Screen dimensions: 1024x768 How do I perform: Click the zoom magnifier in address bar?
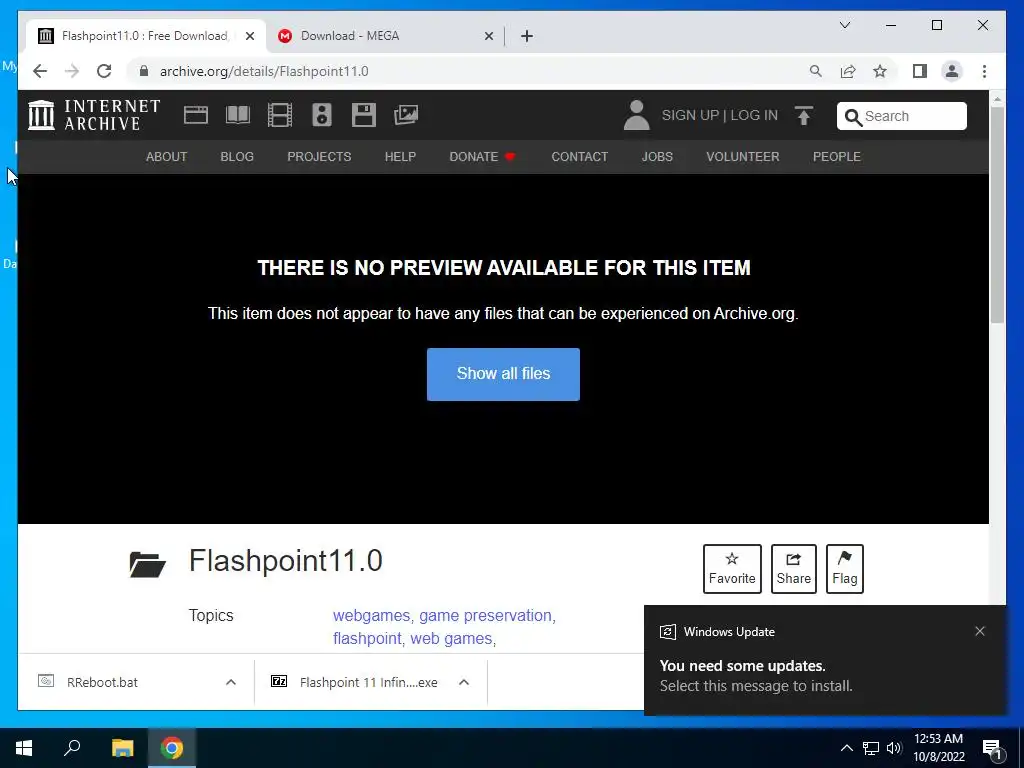816,71
